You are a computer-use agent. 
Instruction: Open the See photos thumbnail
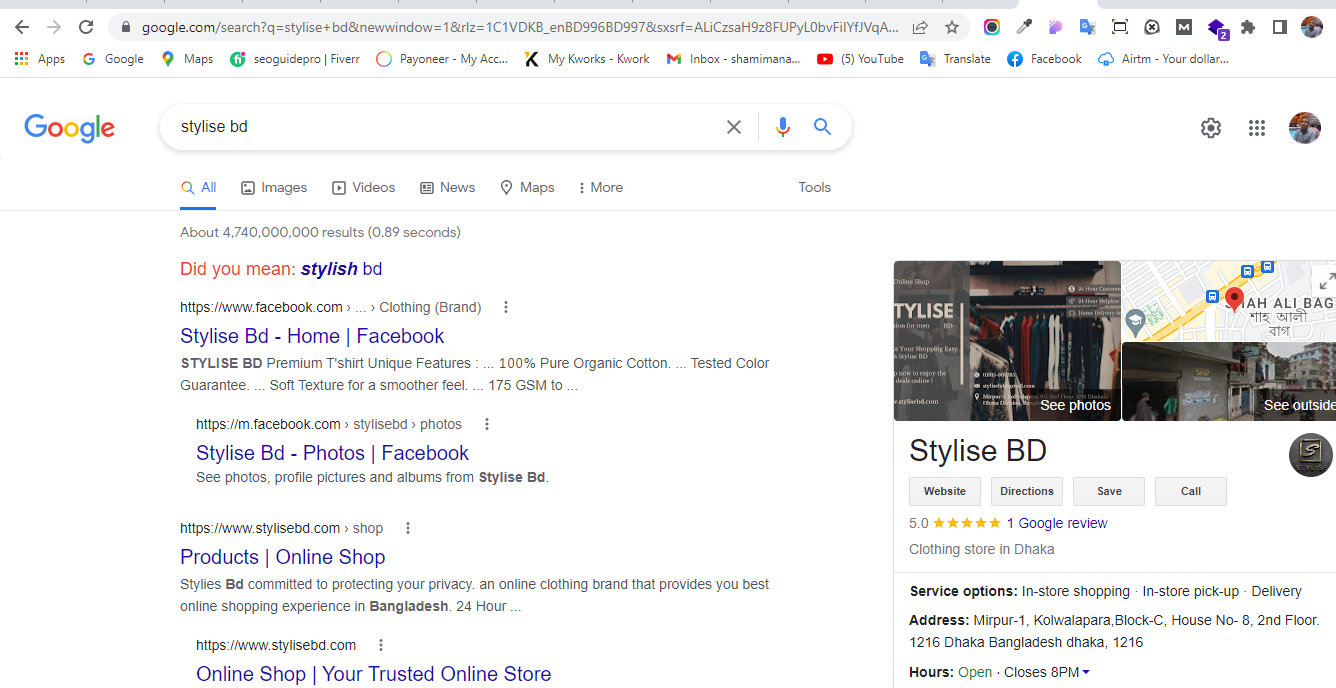[1007, 341]
